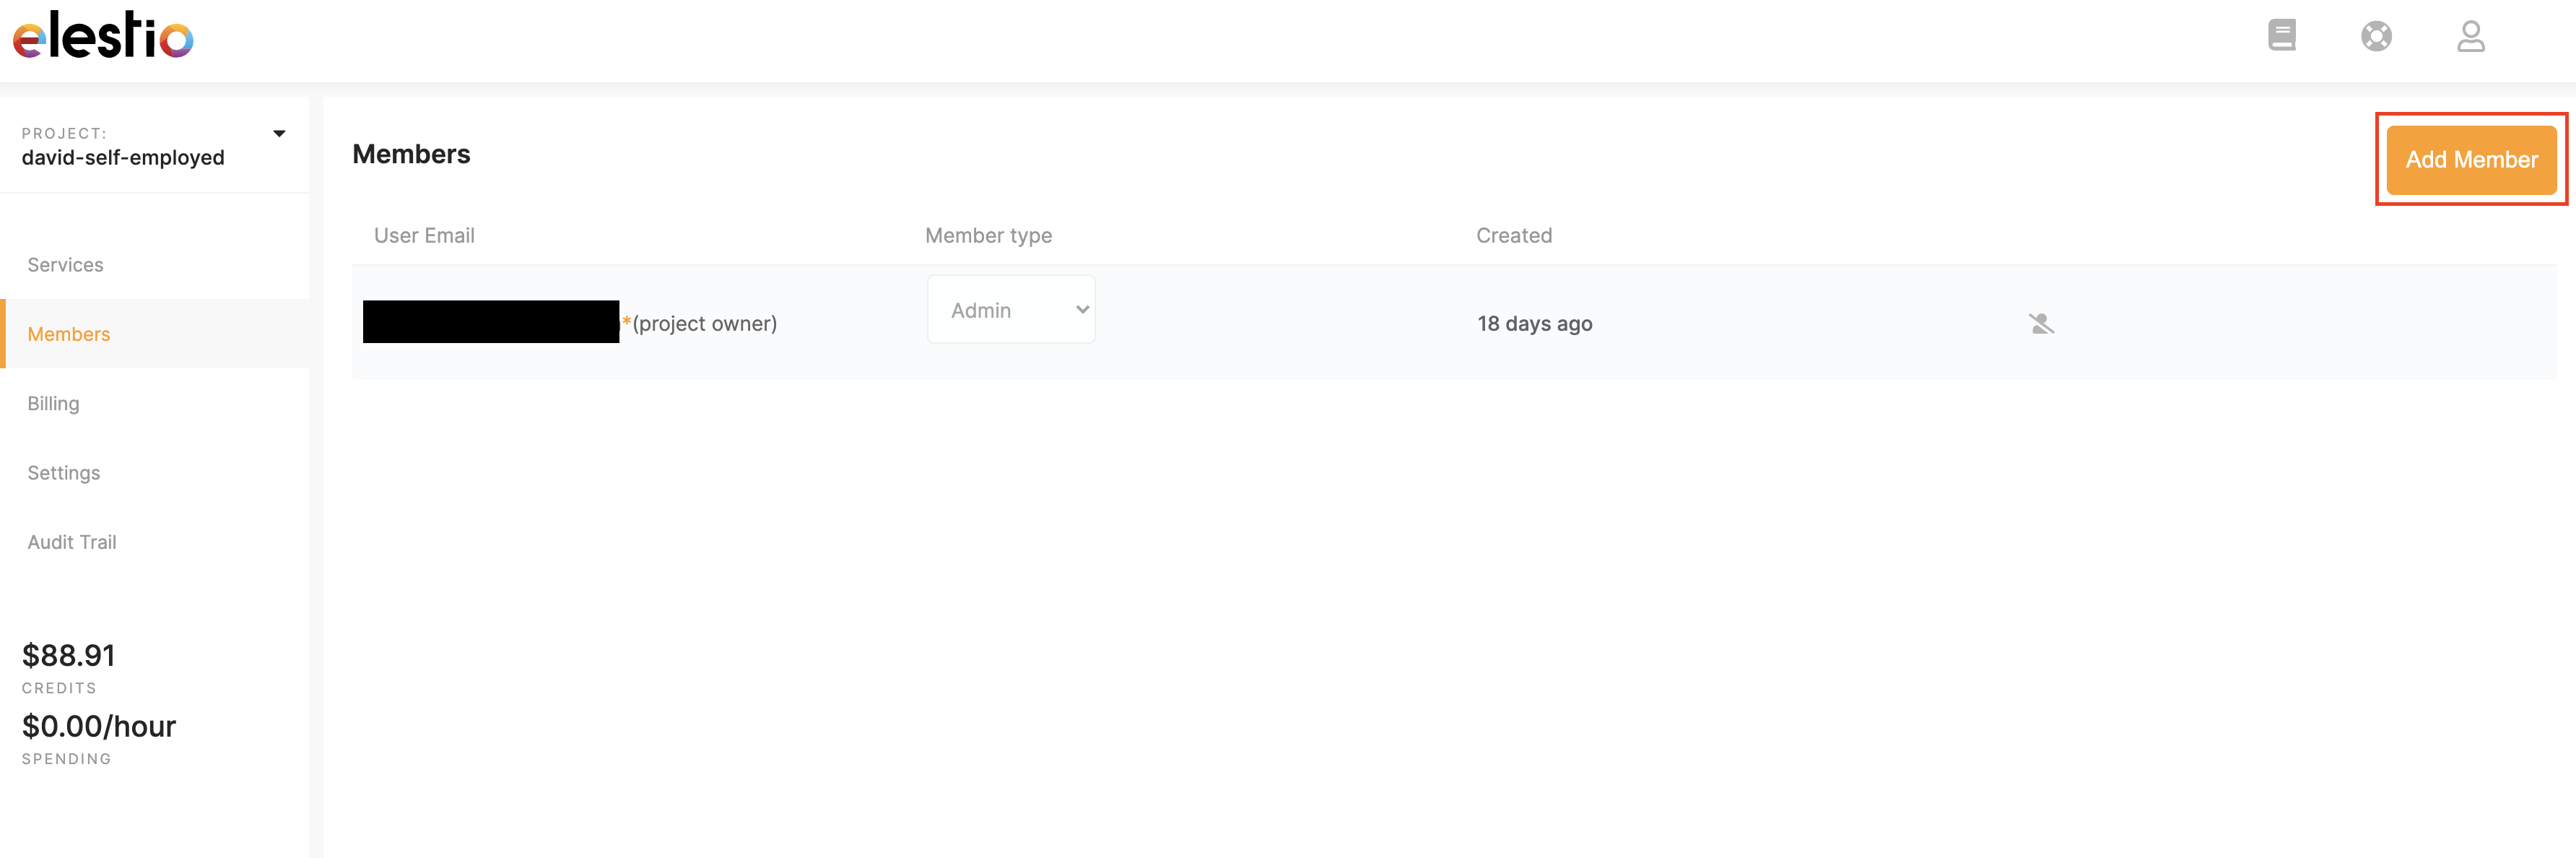Click the Created column header
This screenshot has width=2576, height=858.
pos(1514,236)
